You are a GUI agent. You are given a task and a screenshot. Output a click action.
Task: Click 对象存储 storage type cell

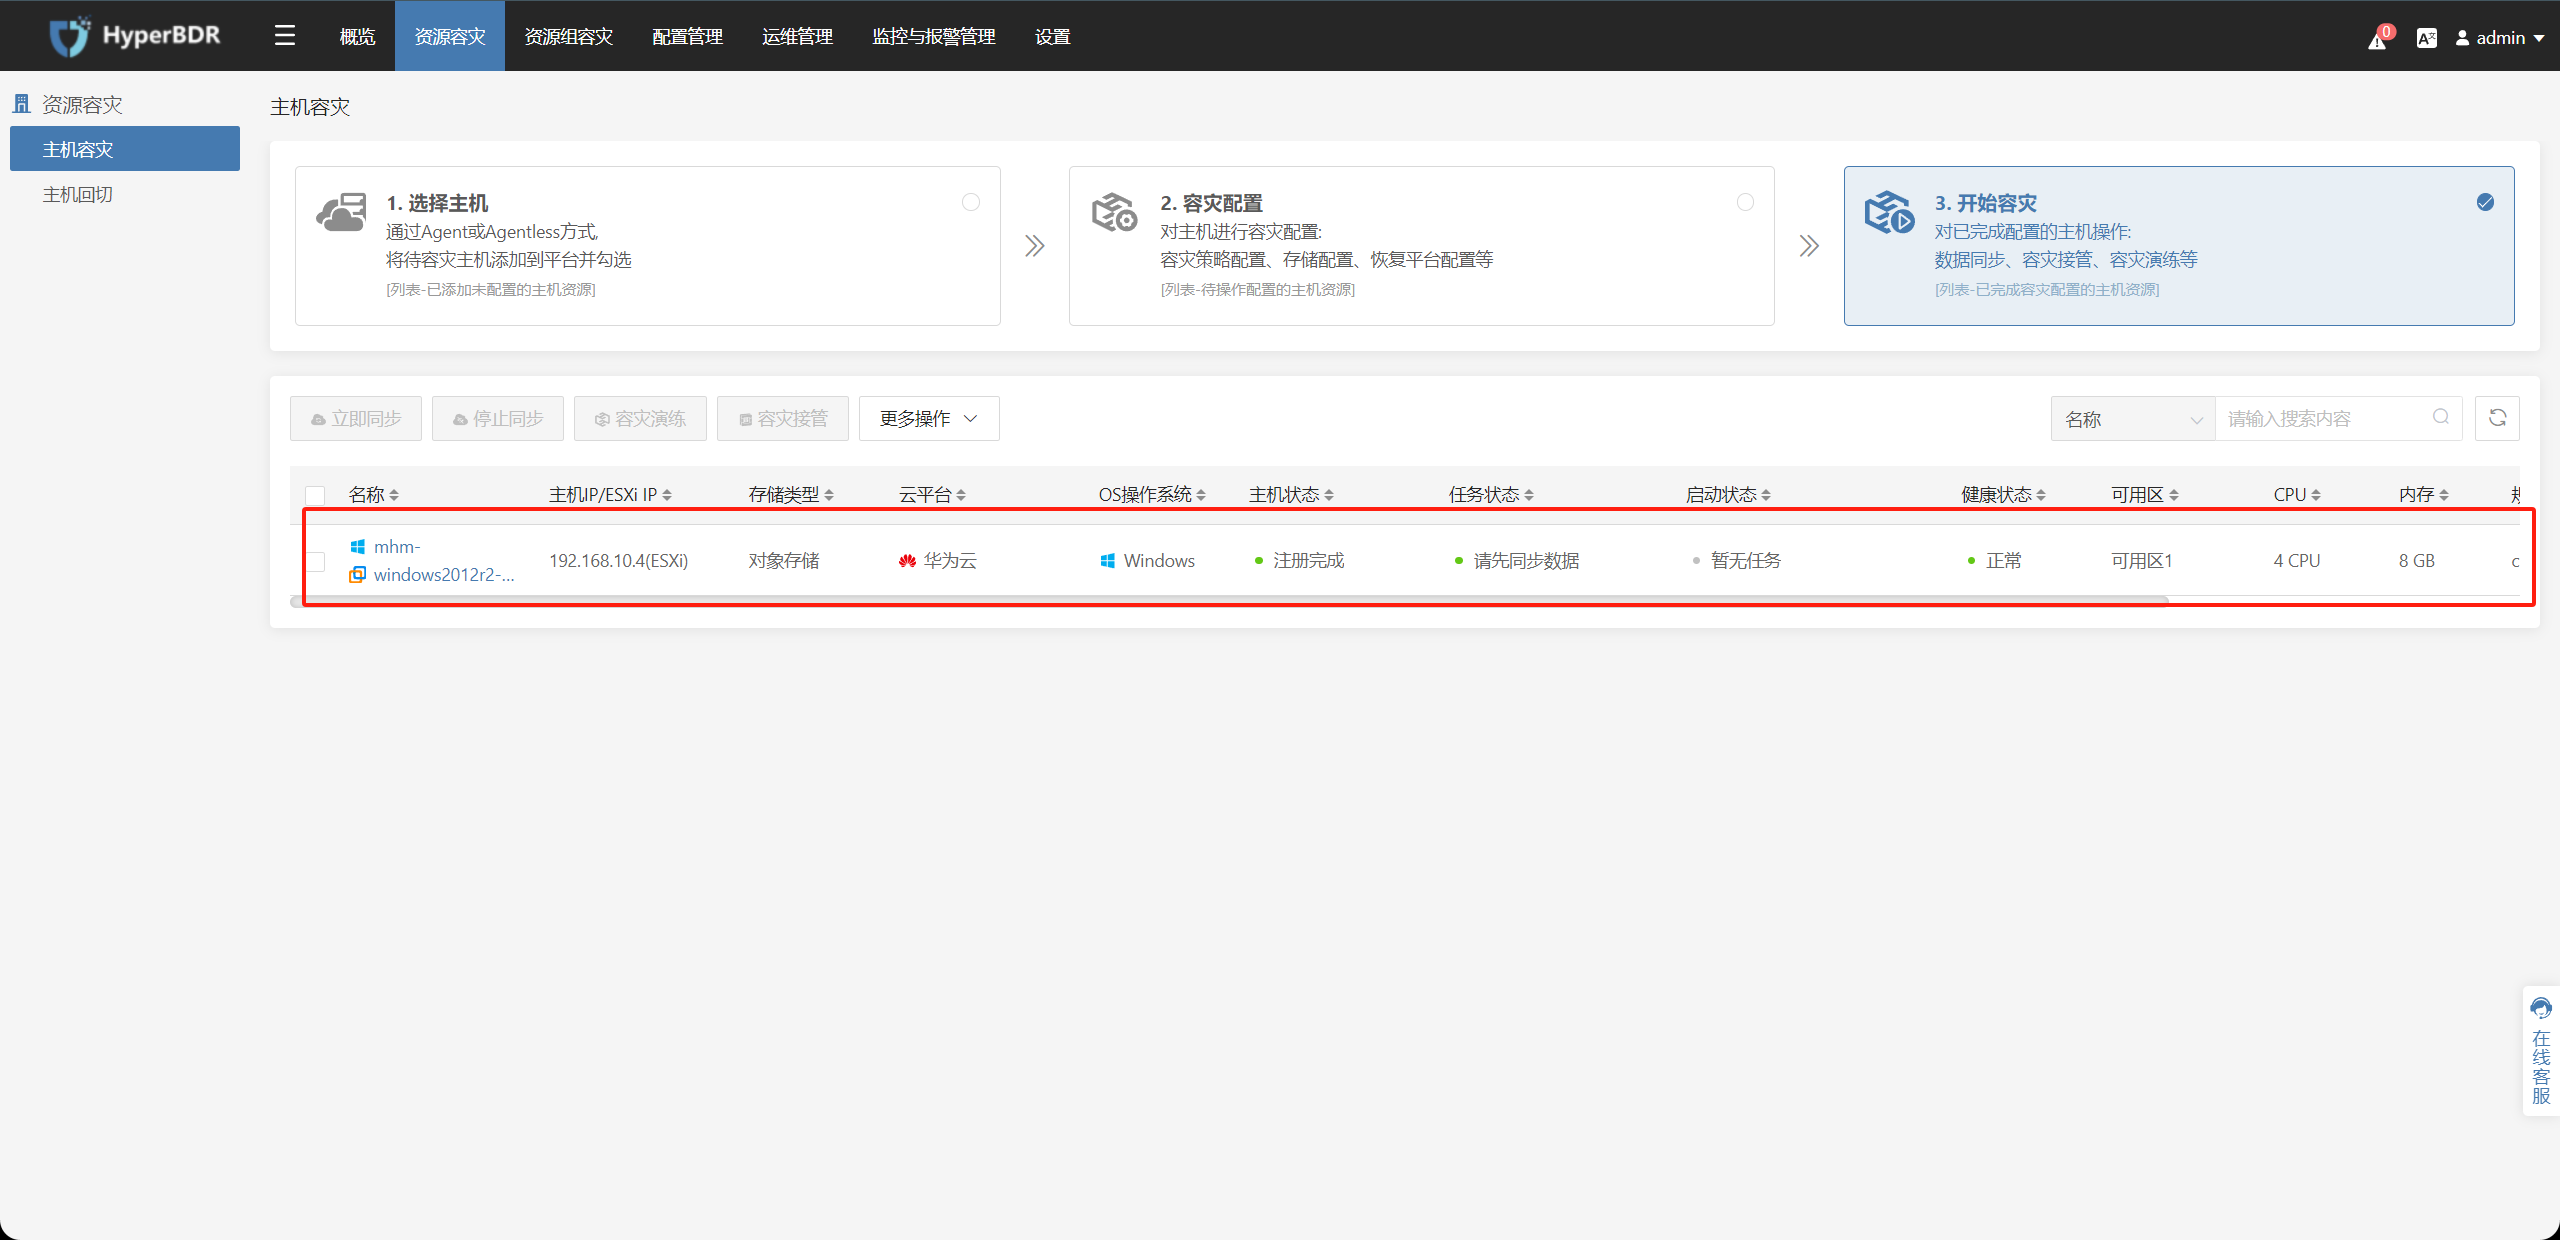[784, 561]
